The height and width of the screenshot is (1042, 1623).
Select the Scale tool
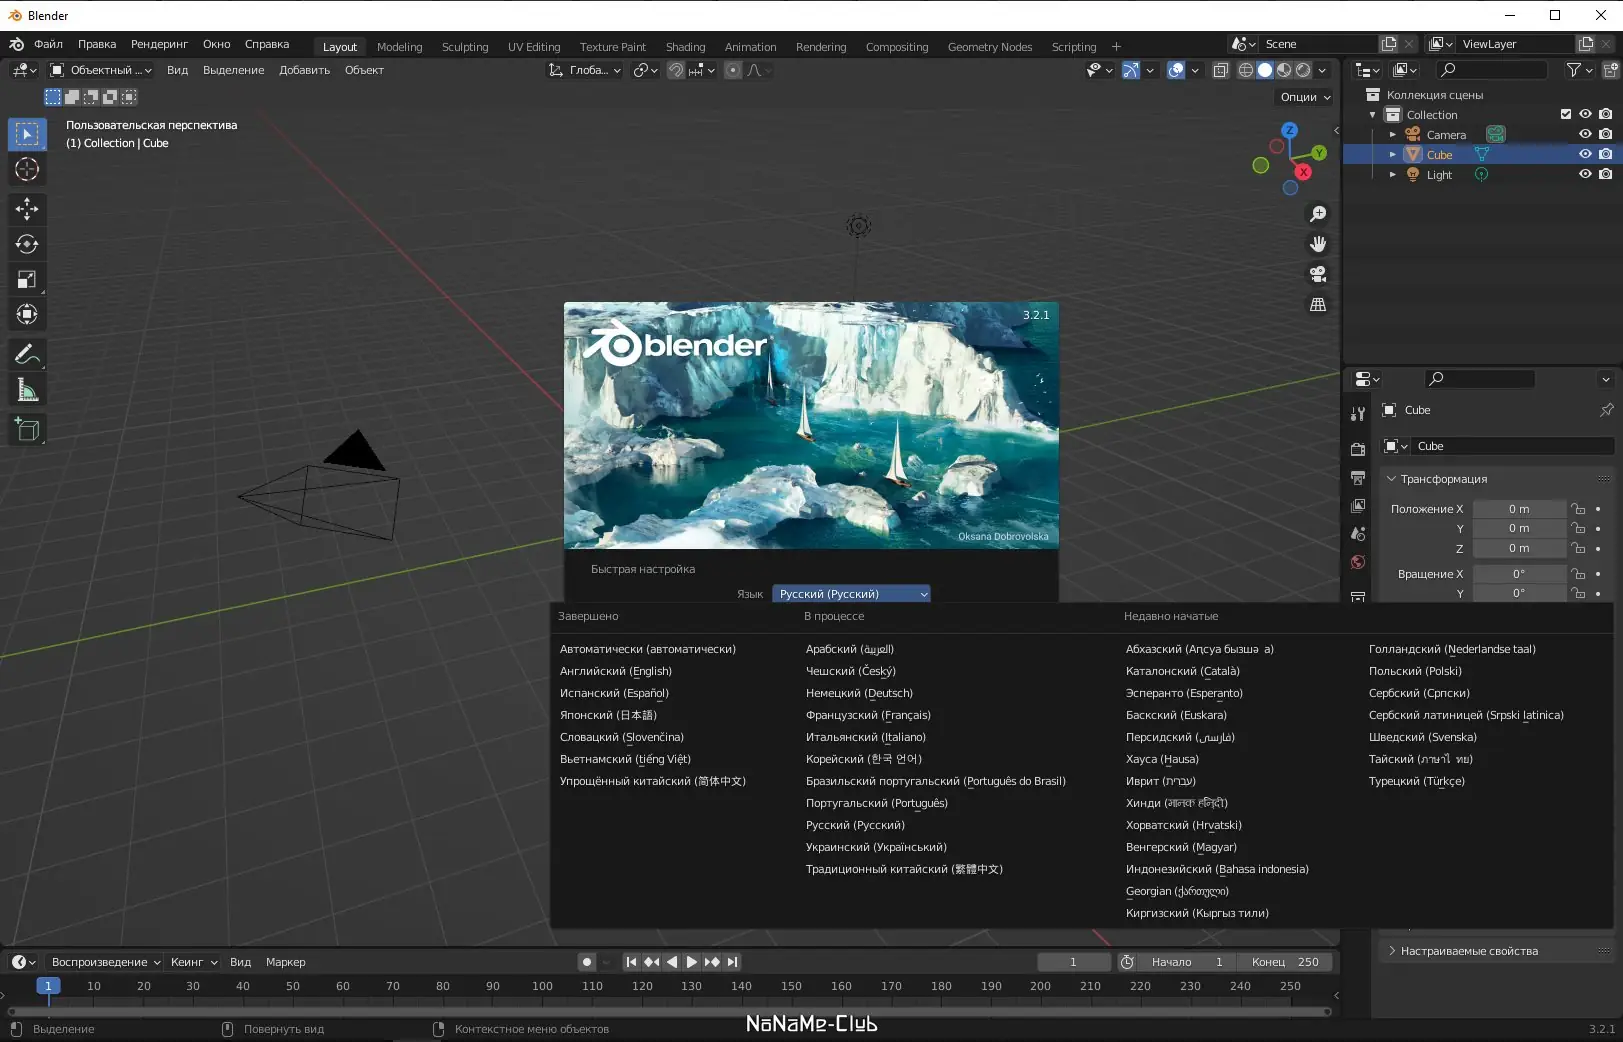coord(27,280)
